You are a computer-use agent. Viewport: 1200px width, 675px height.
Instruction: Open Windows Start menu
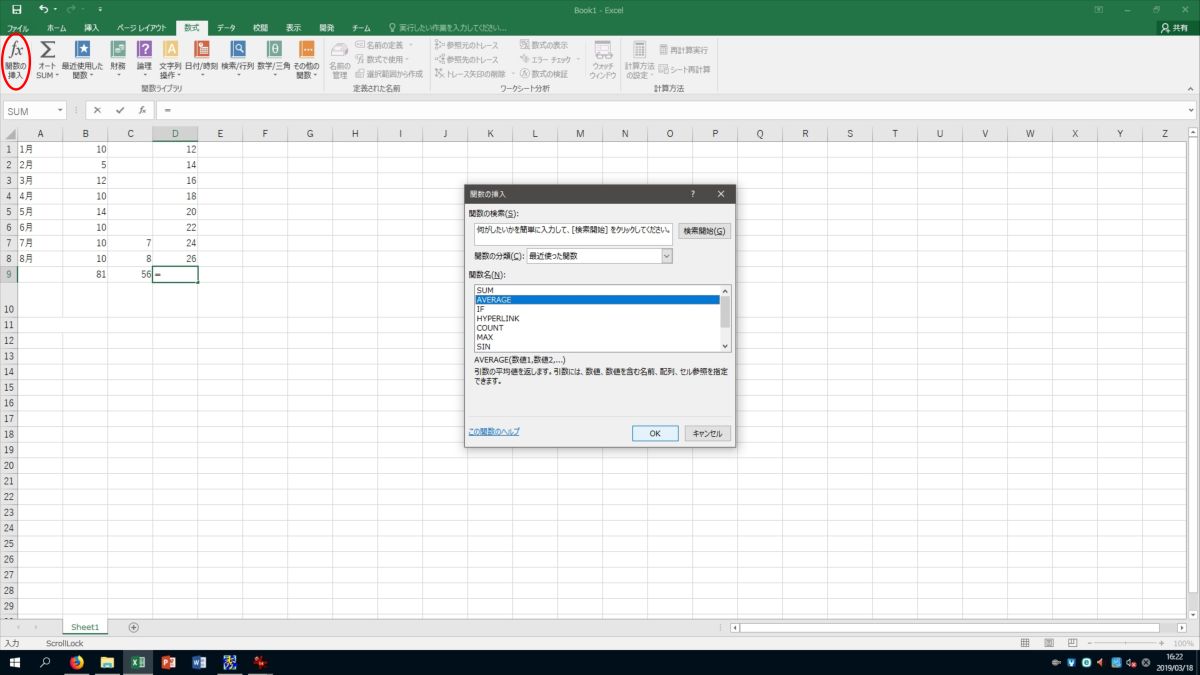[x=15, y=662]
